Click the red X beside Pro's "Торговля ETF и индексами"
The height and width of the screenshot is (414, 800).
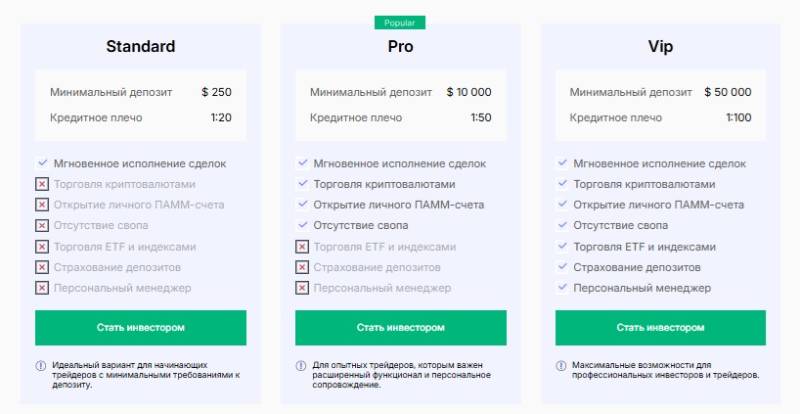point(302,246)
